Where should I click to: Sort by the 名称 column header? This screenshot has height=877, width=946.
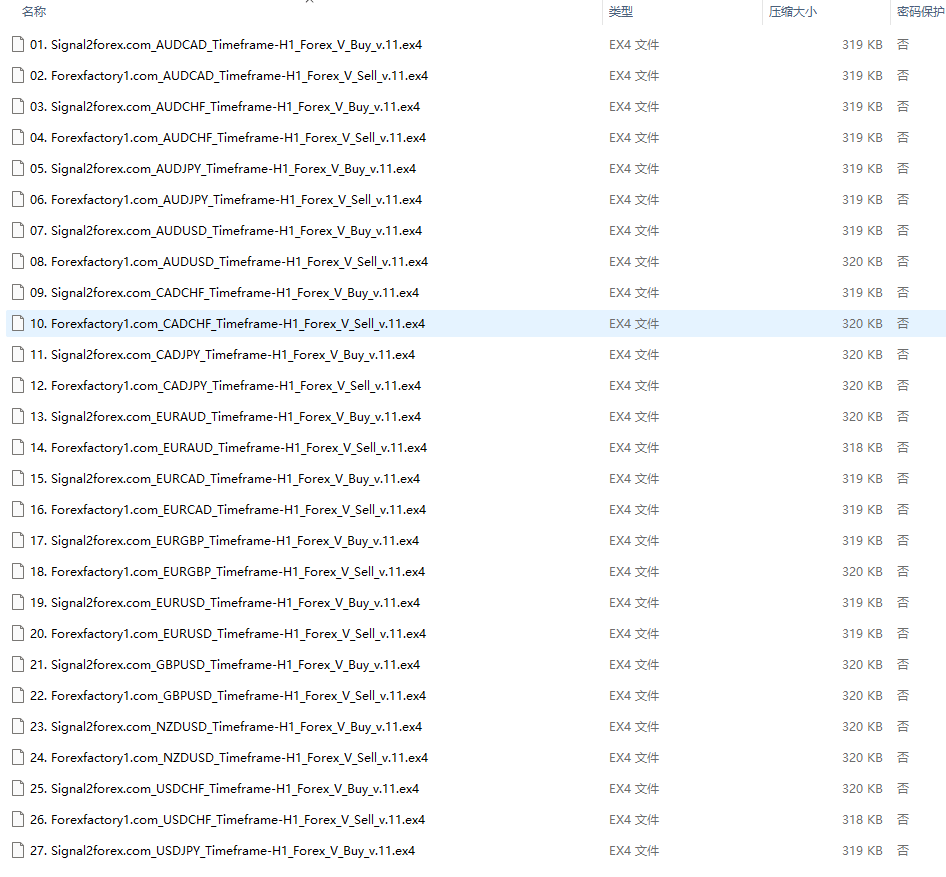(34, 11)
